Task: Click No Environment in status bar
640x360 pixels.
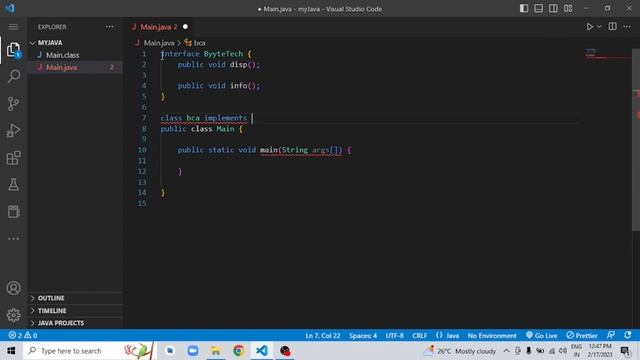Action: [x=492, y=336]
